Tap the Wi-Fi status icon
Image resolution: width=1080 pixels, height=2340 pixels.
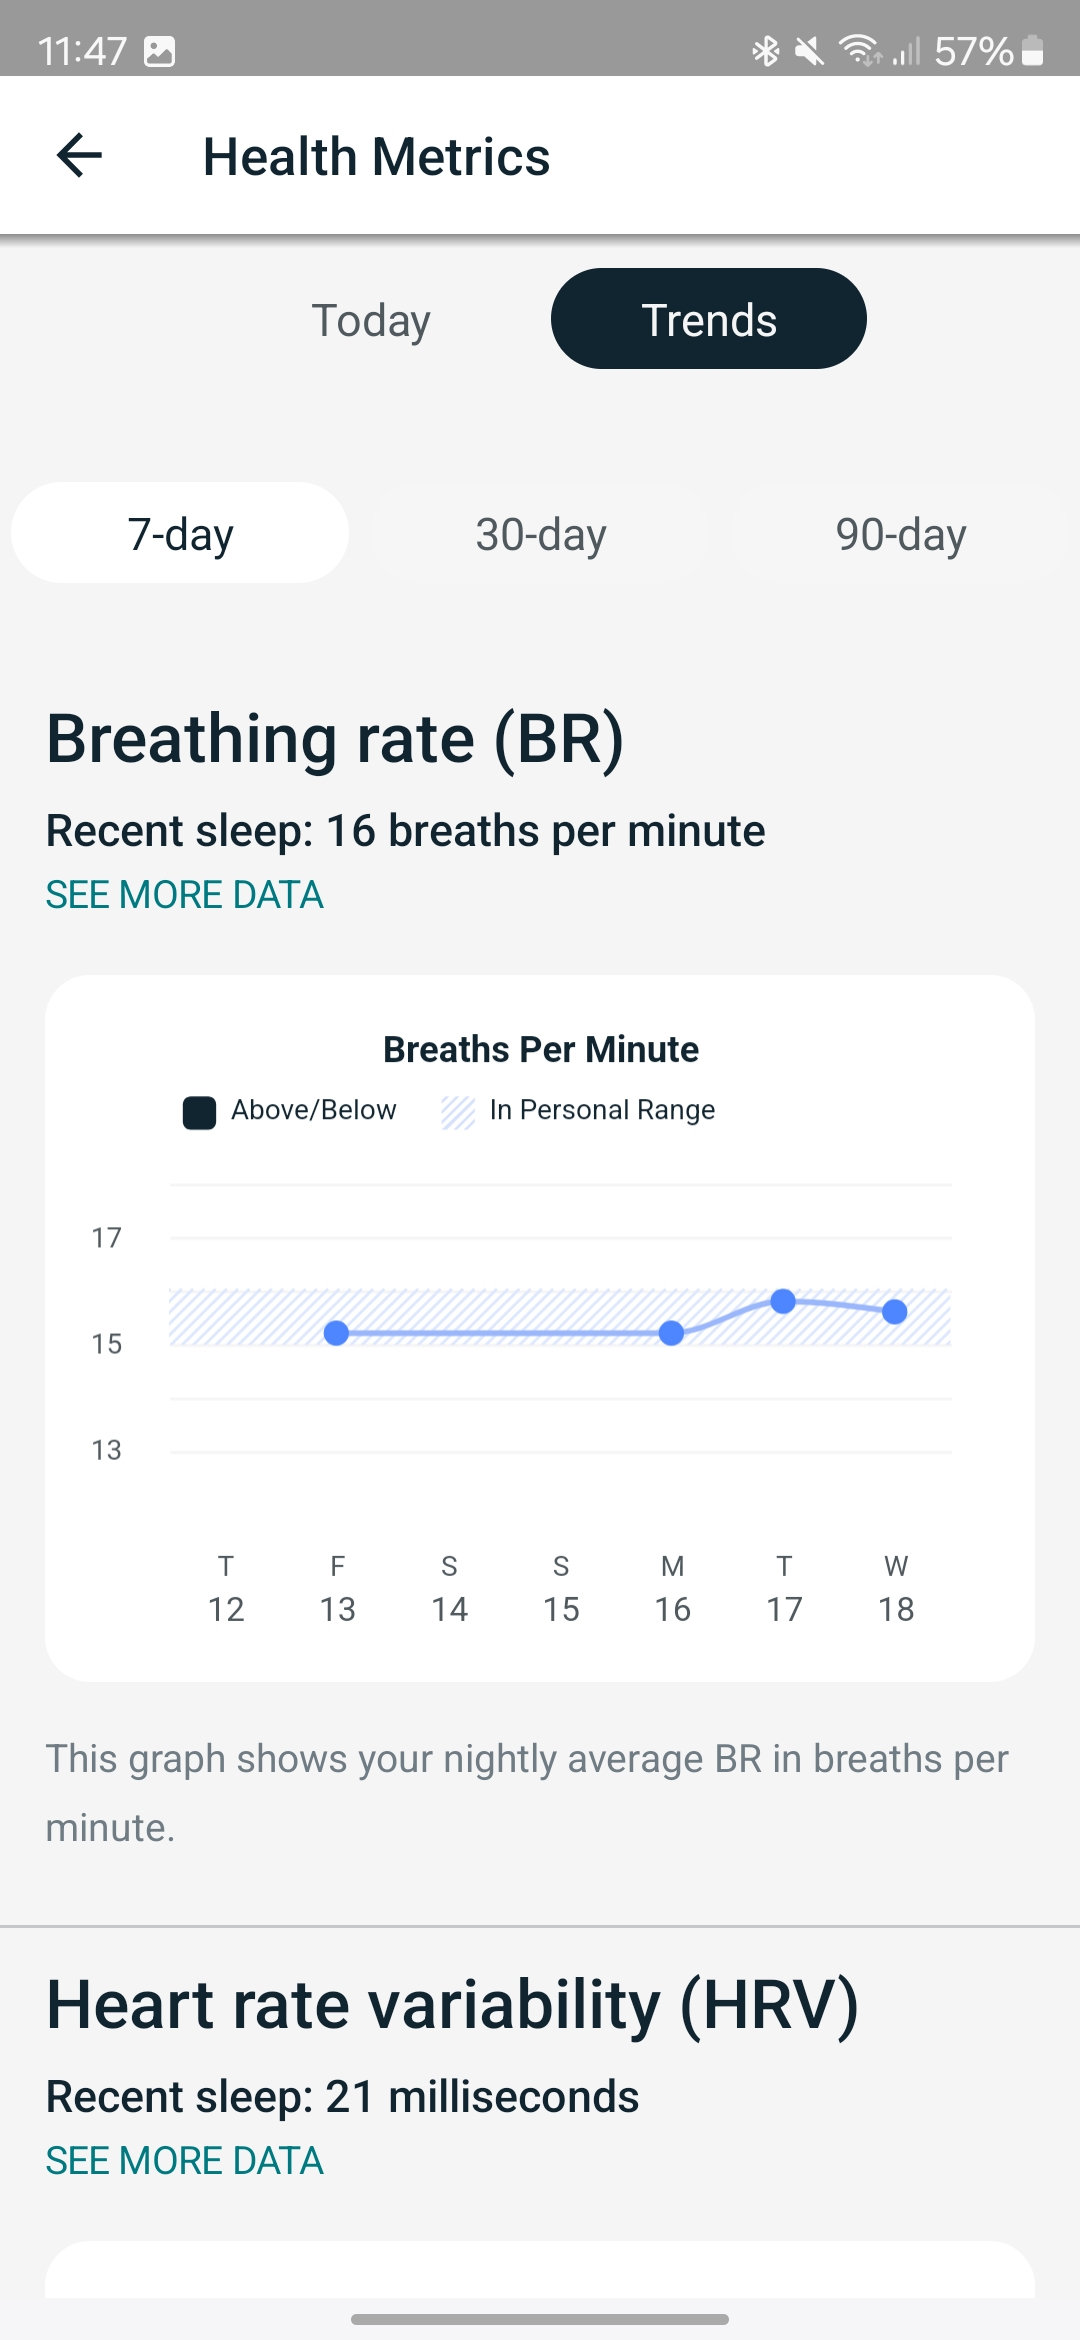point(860,50)
